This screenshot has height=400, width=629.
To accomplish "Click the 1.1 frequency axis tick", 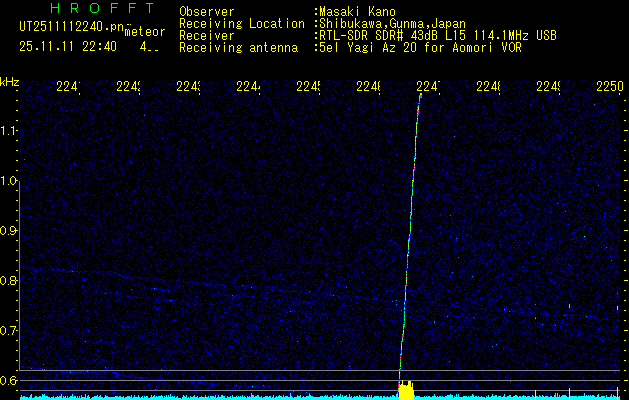I will click(x=9, y=131).
